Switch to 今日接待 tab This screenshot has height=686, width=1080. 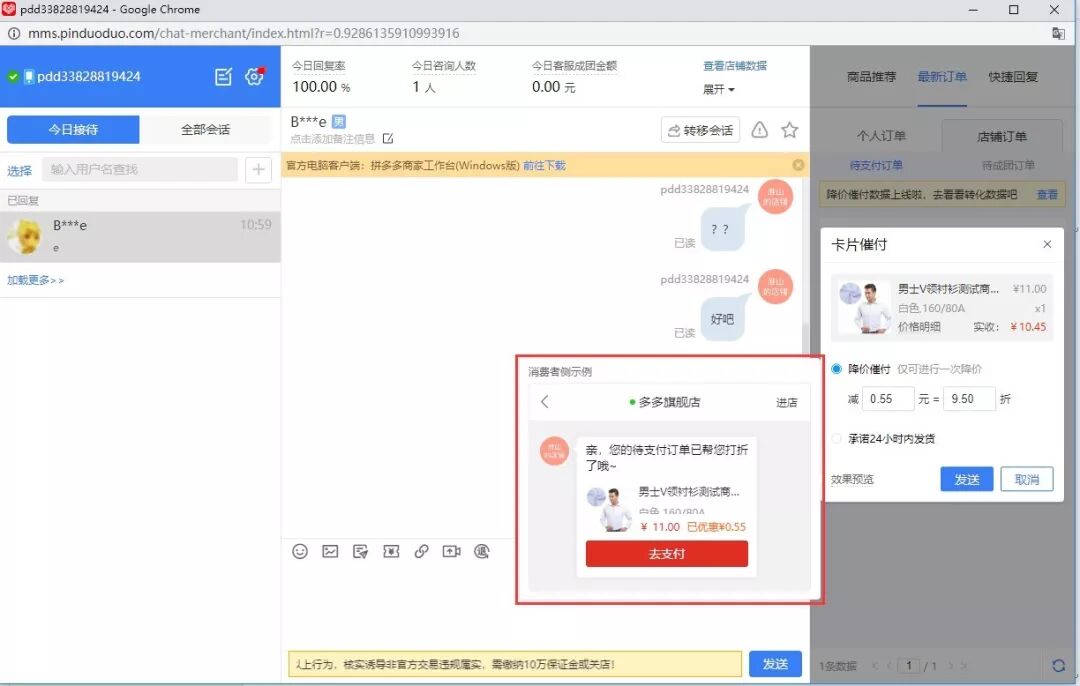(x=73, y=129)
